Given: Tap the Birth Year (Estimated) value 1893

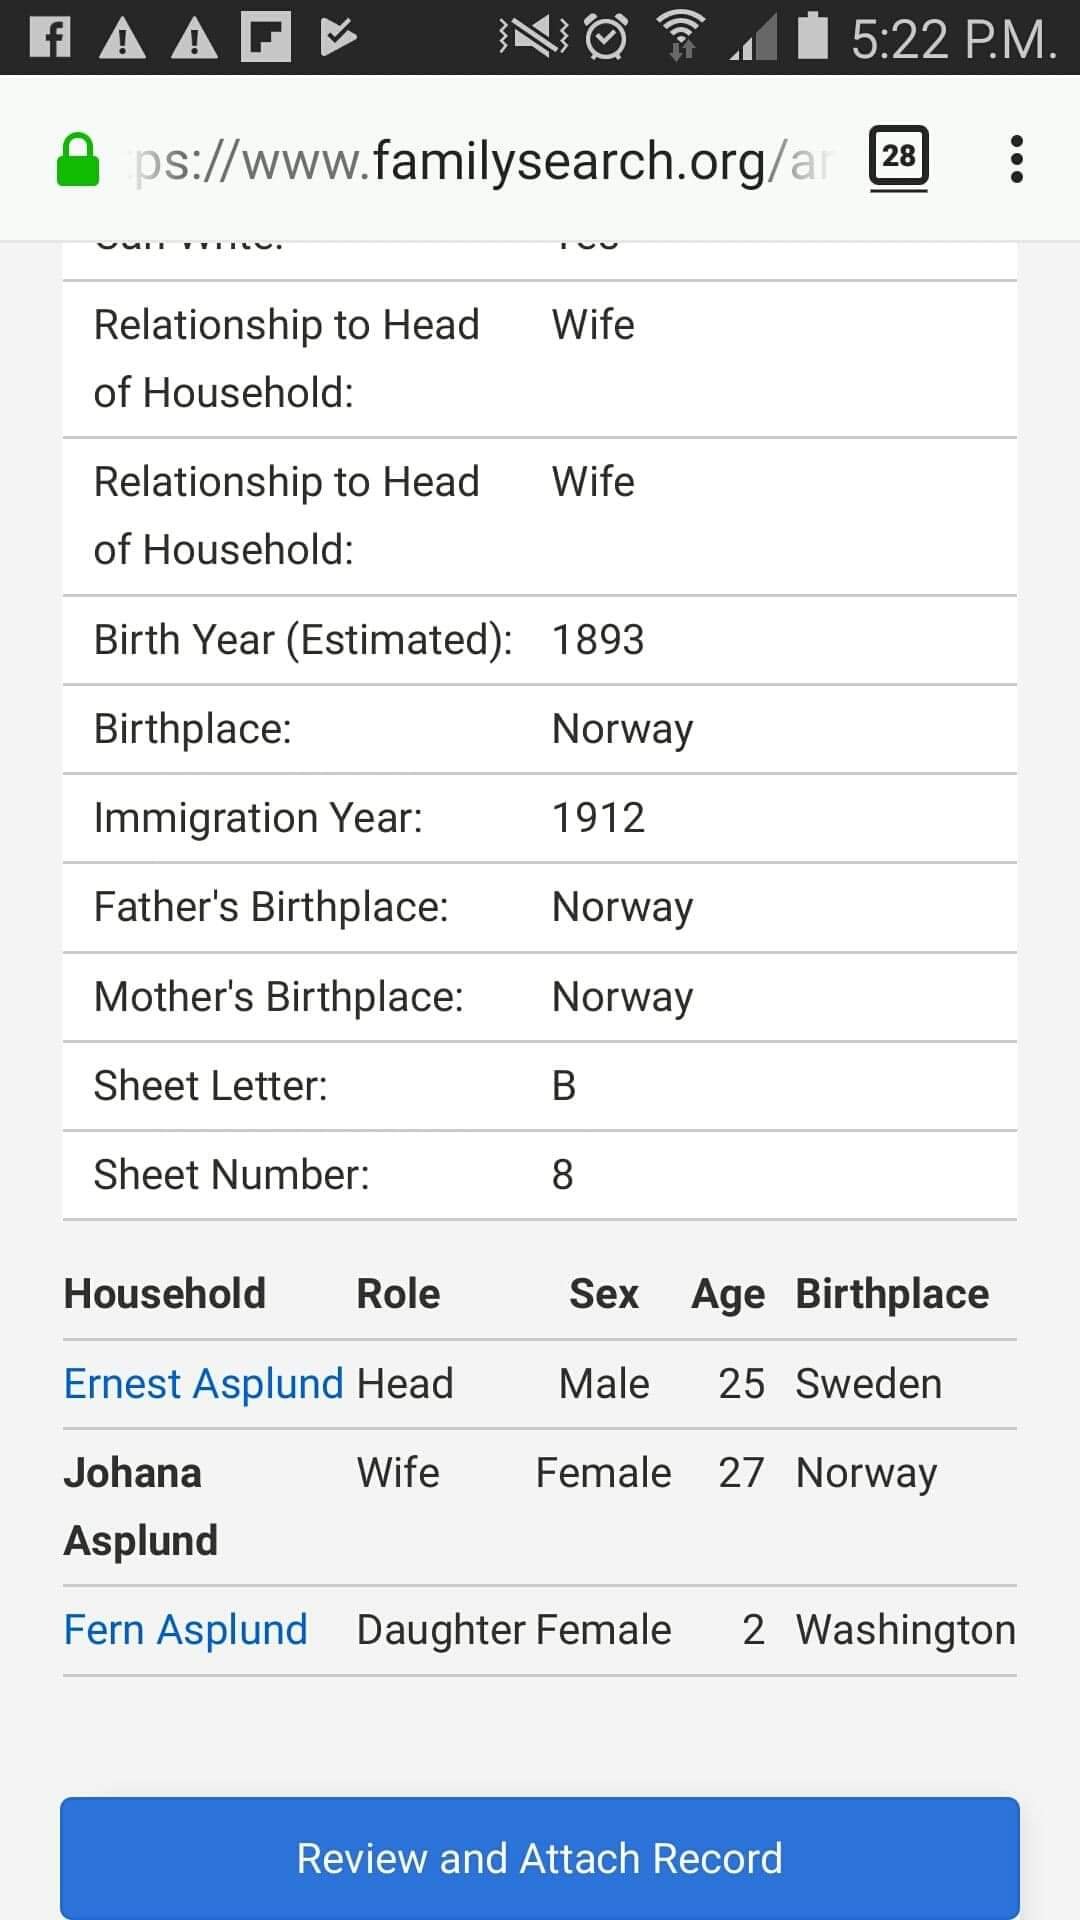Looking at the screenshot, I should (x=598, y=640).
